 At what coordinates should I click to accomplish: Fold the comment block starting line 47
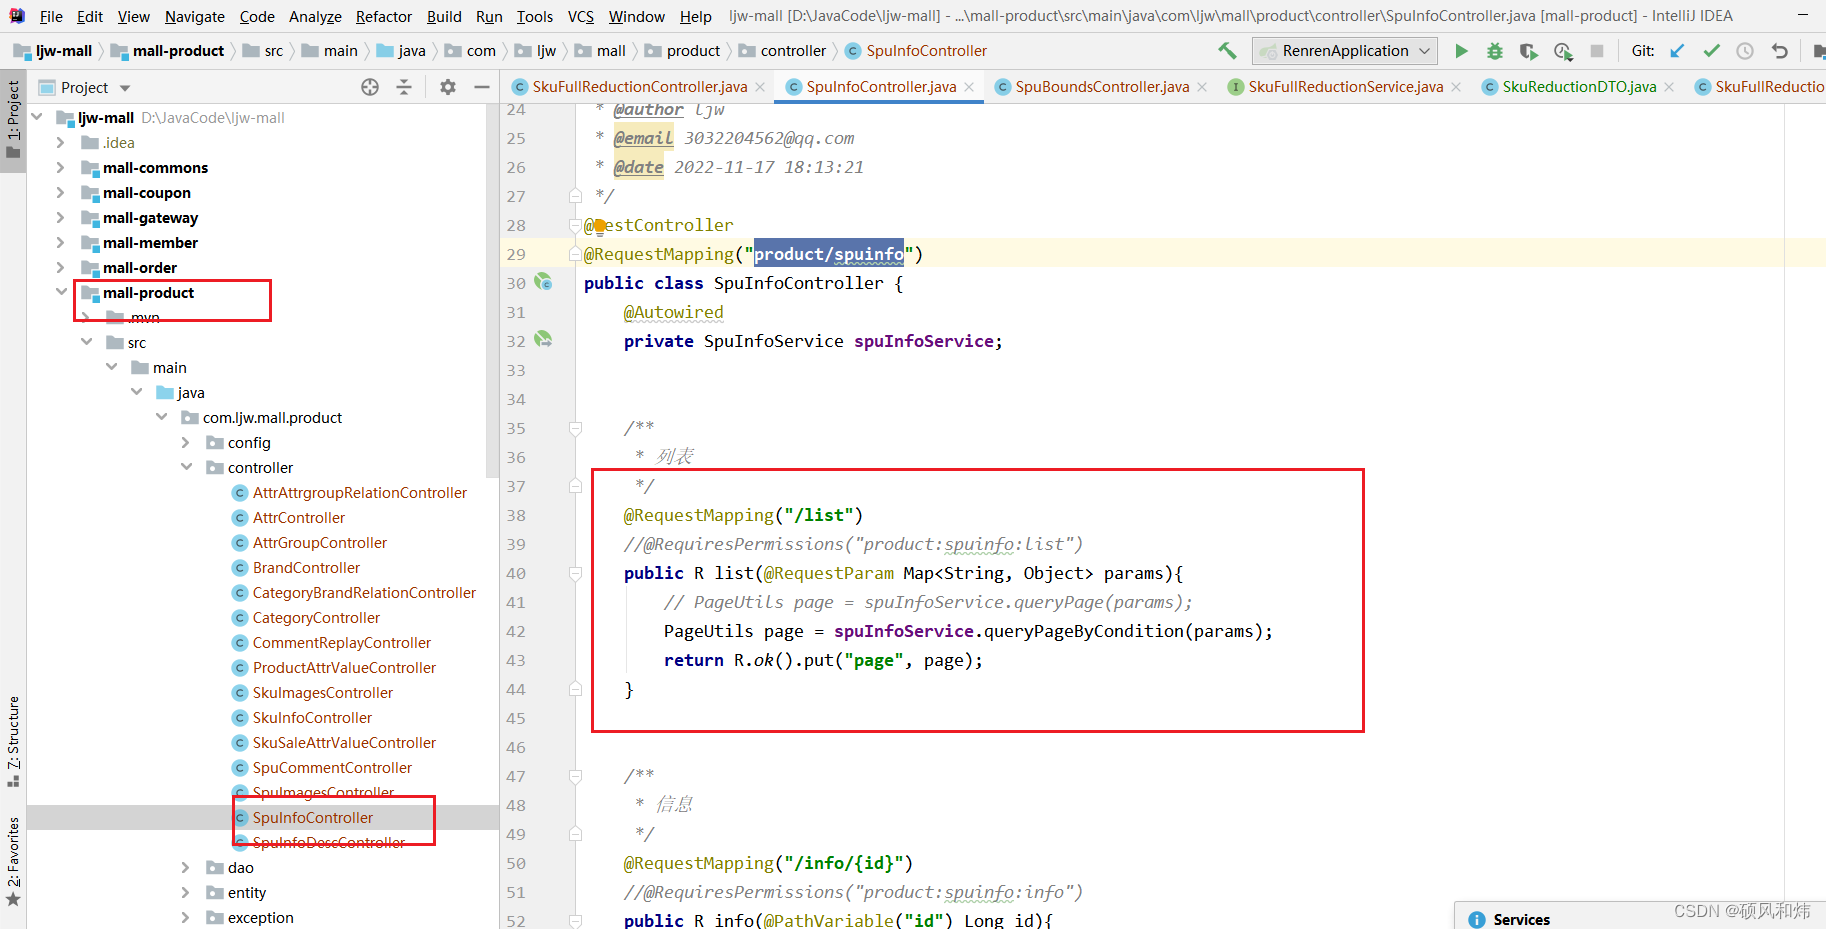575,776
